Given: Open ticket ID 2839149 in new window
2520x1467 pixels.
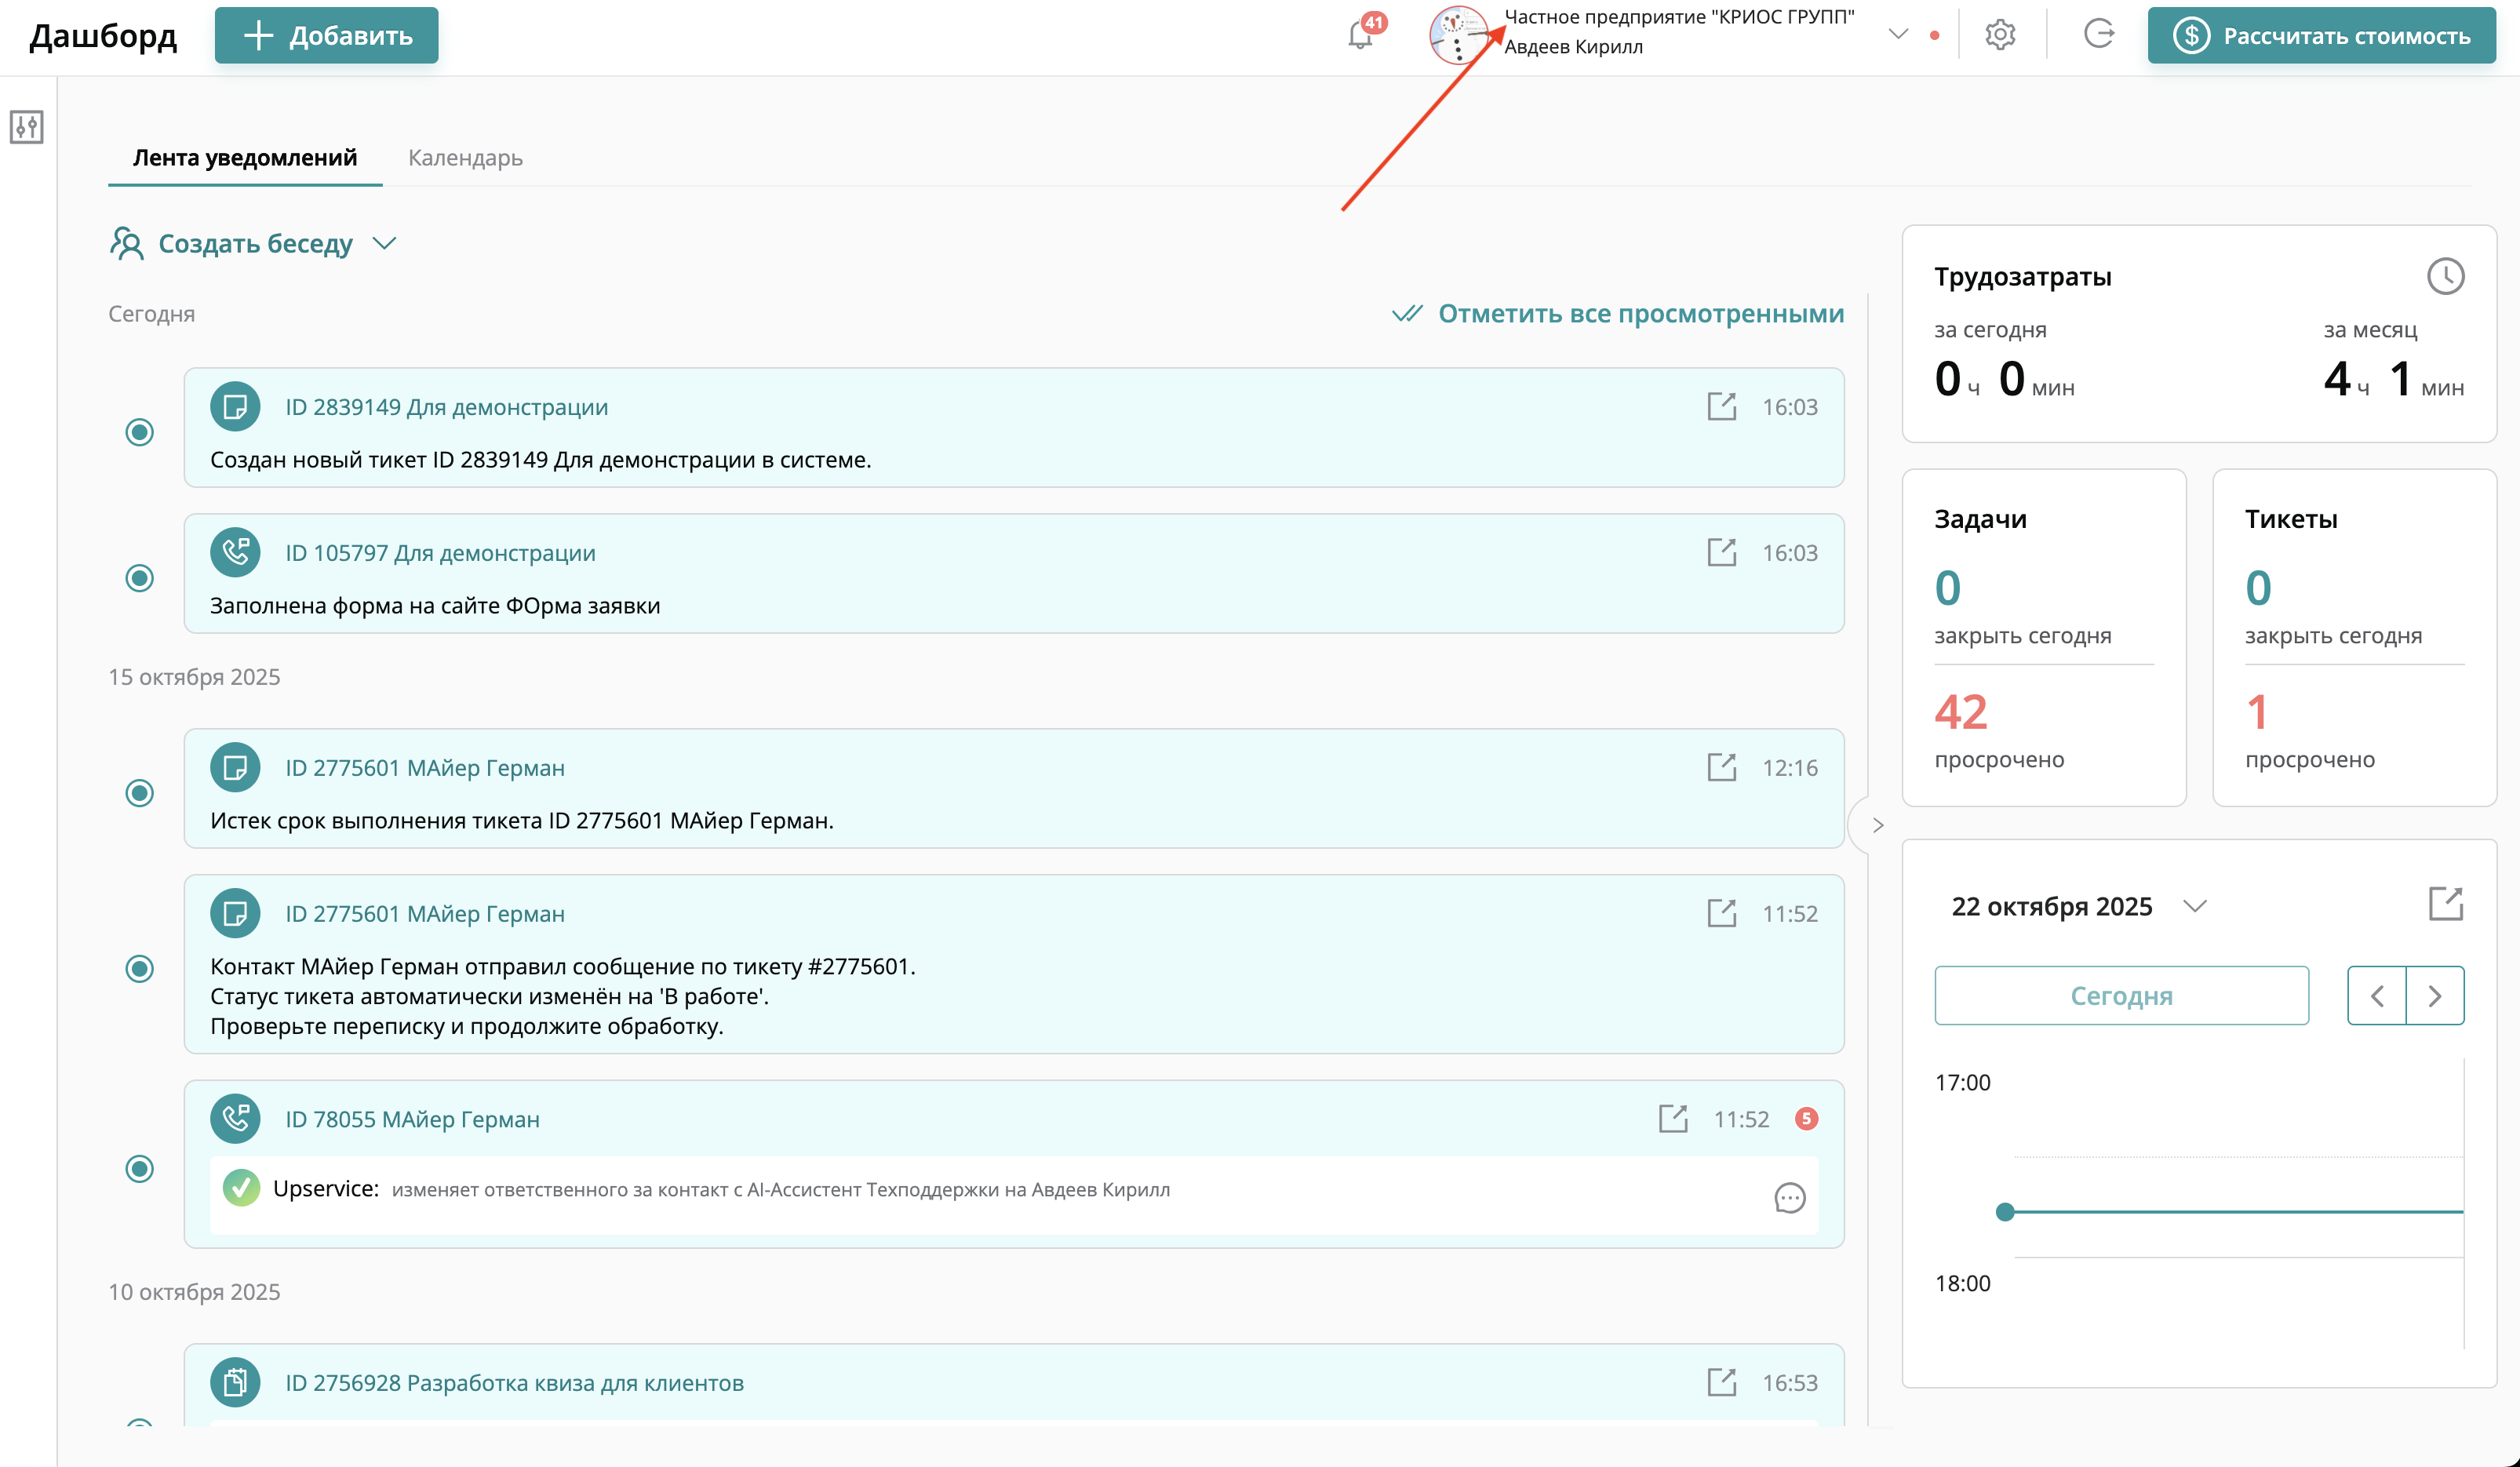Looking at the screenshot, I should point(1721,407).
